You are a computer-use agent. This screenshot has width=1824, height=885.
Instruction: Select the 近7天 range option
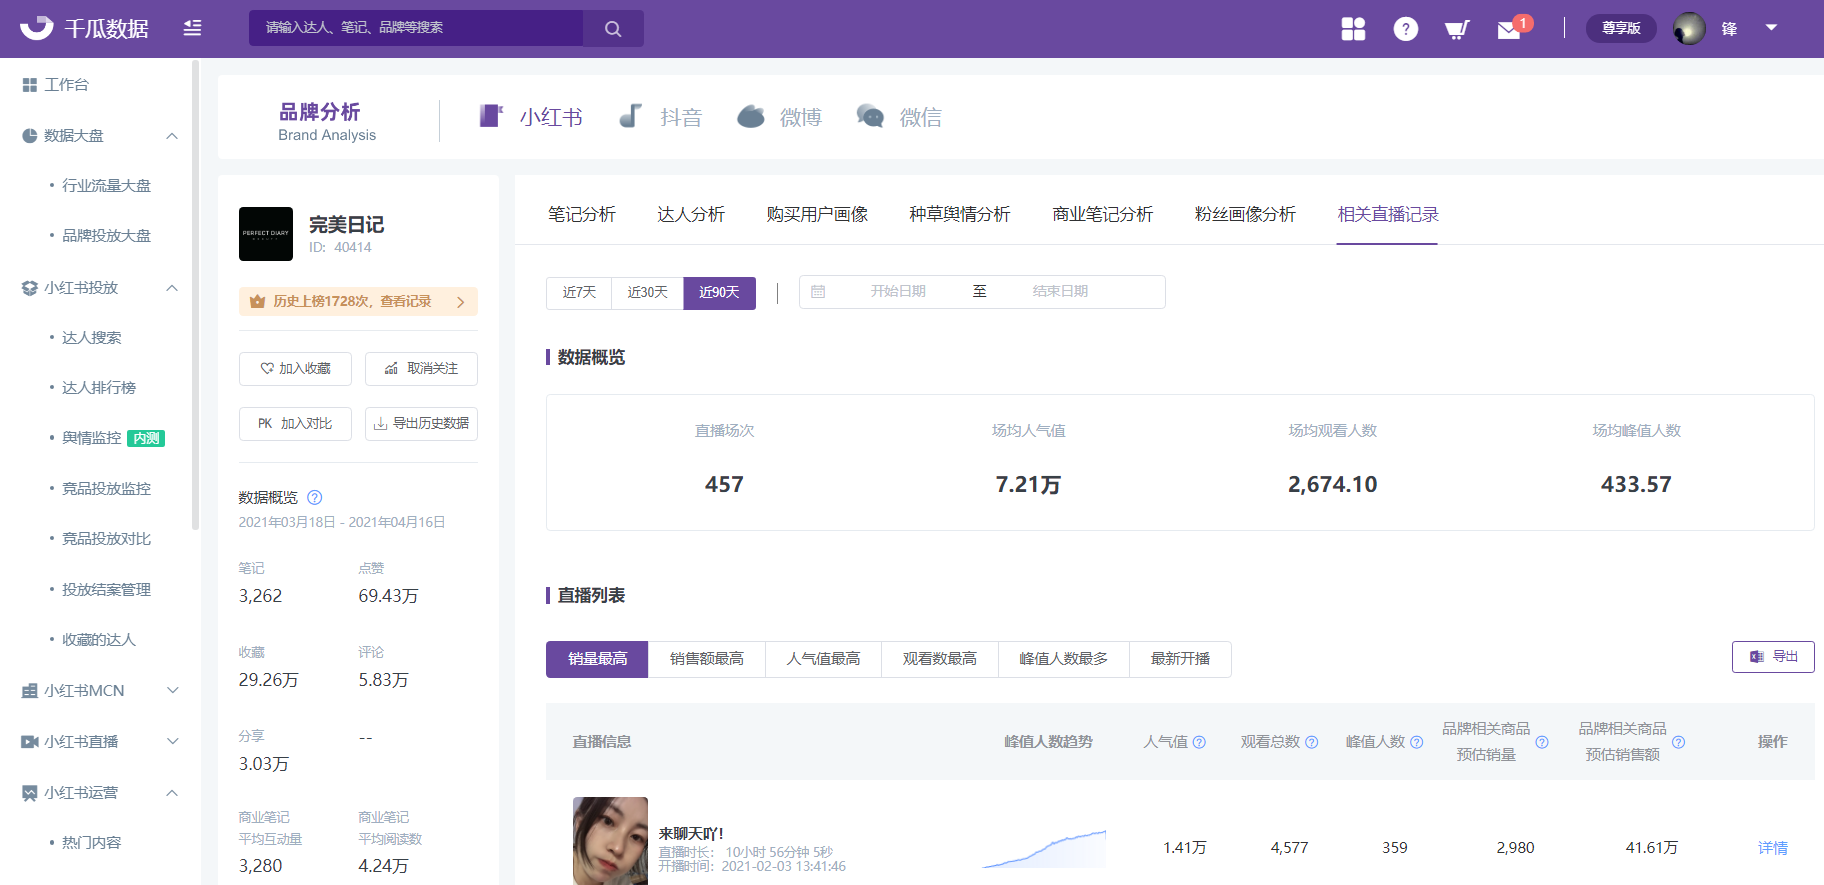(579, 292)
